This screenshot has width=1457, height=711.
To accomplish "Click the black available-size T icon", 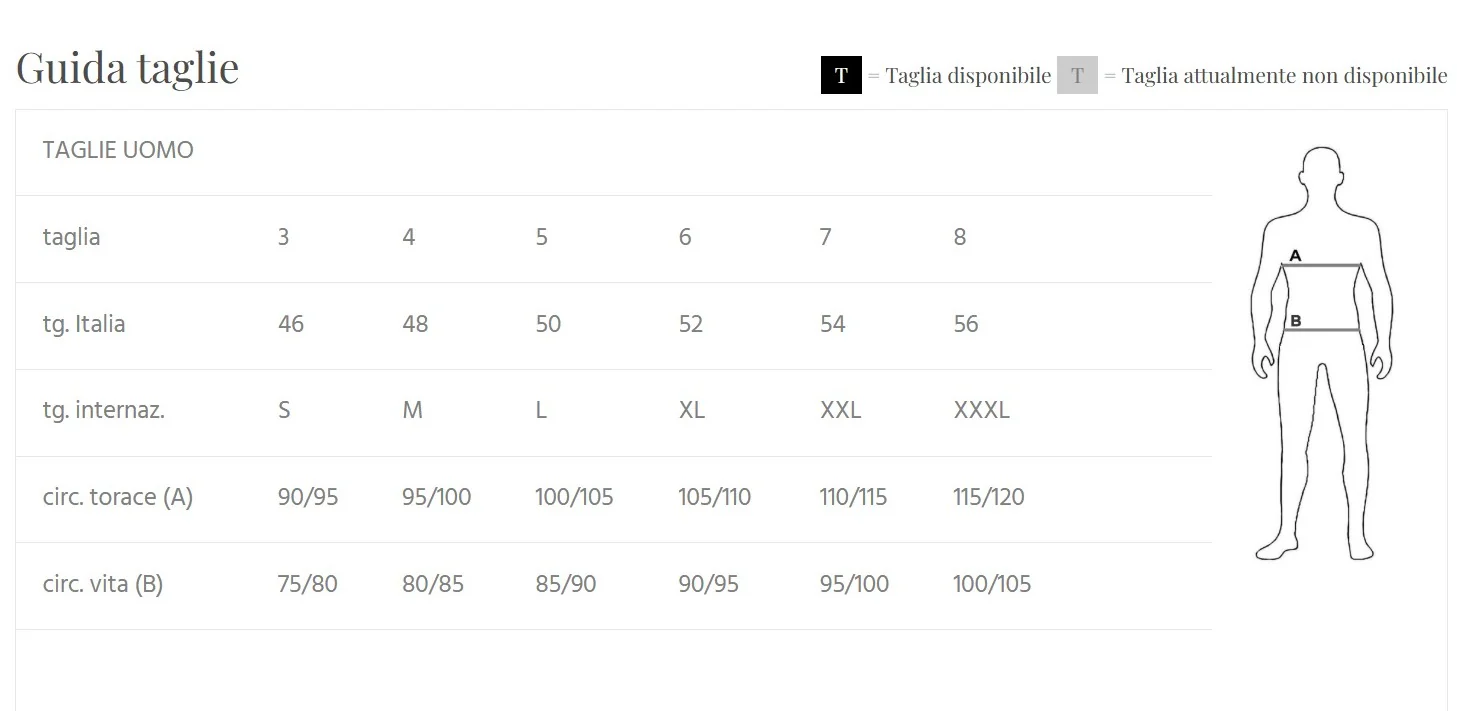I will (x=841, y=76).
